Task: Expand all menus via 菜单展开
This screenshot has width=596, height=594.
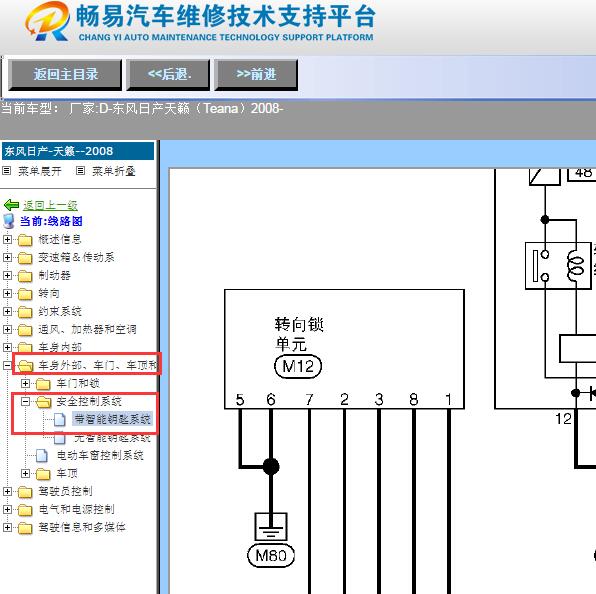Action: pos(40,171)
